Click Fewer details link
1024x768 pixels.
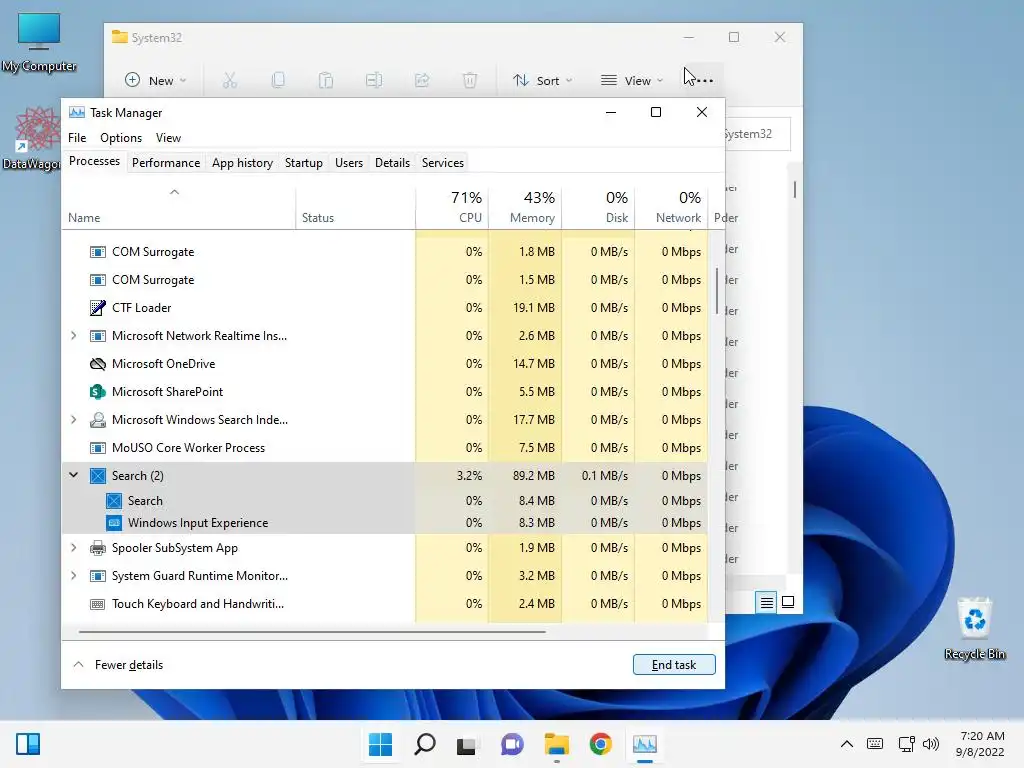coord(129,665)
